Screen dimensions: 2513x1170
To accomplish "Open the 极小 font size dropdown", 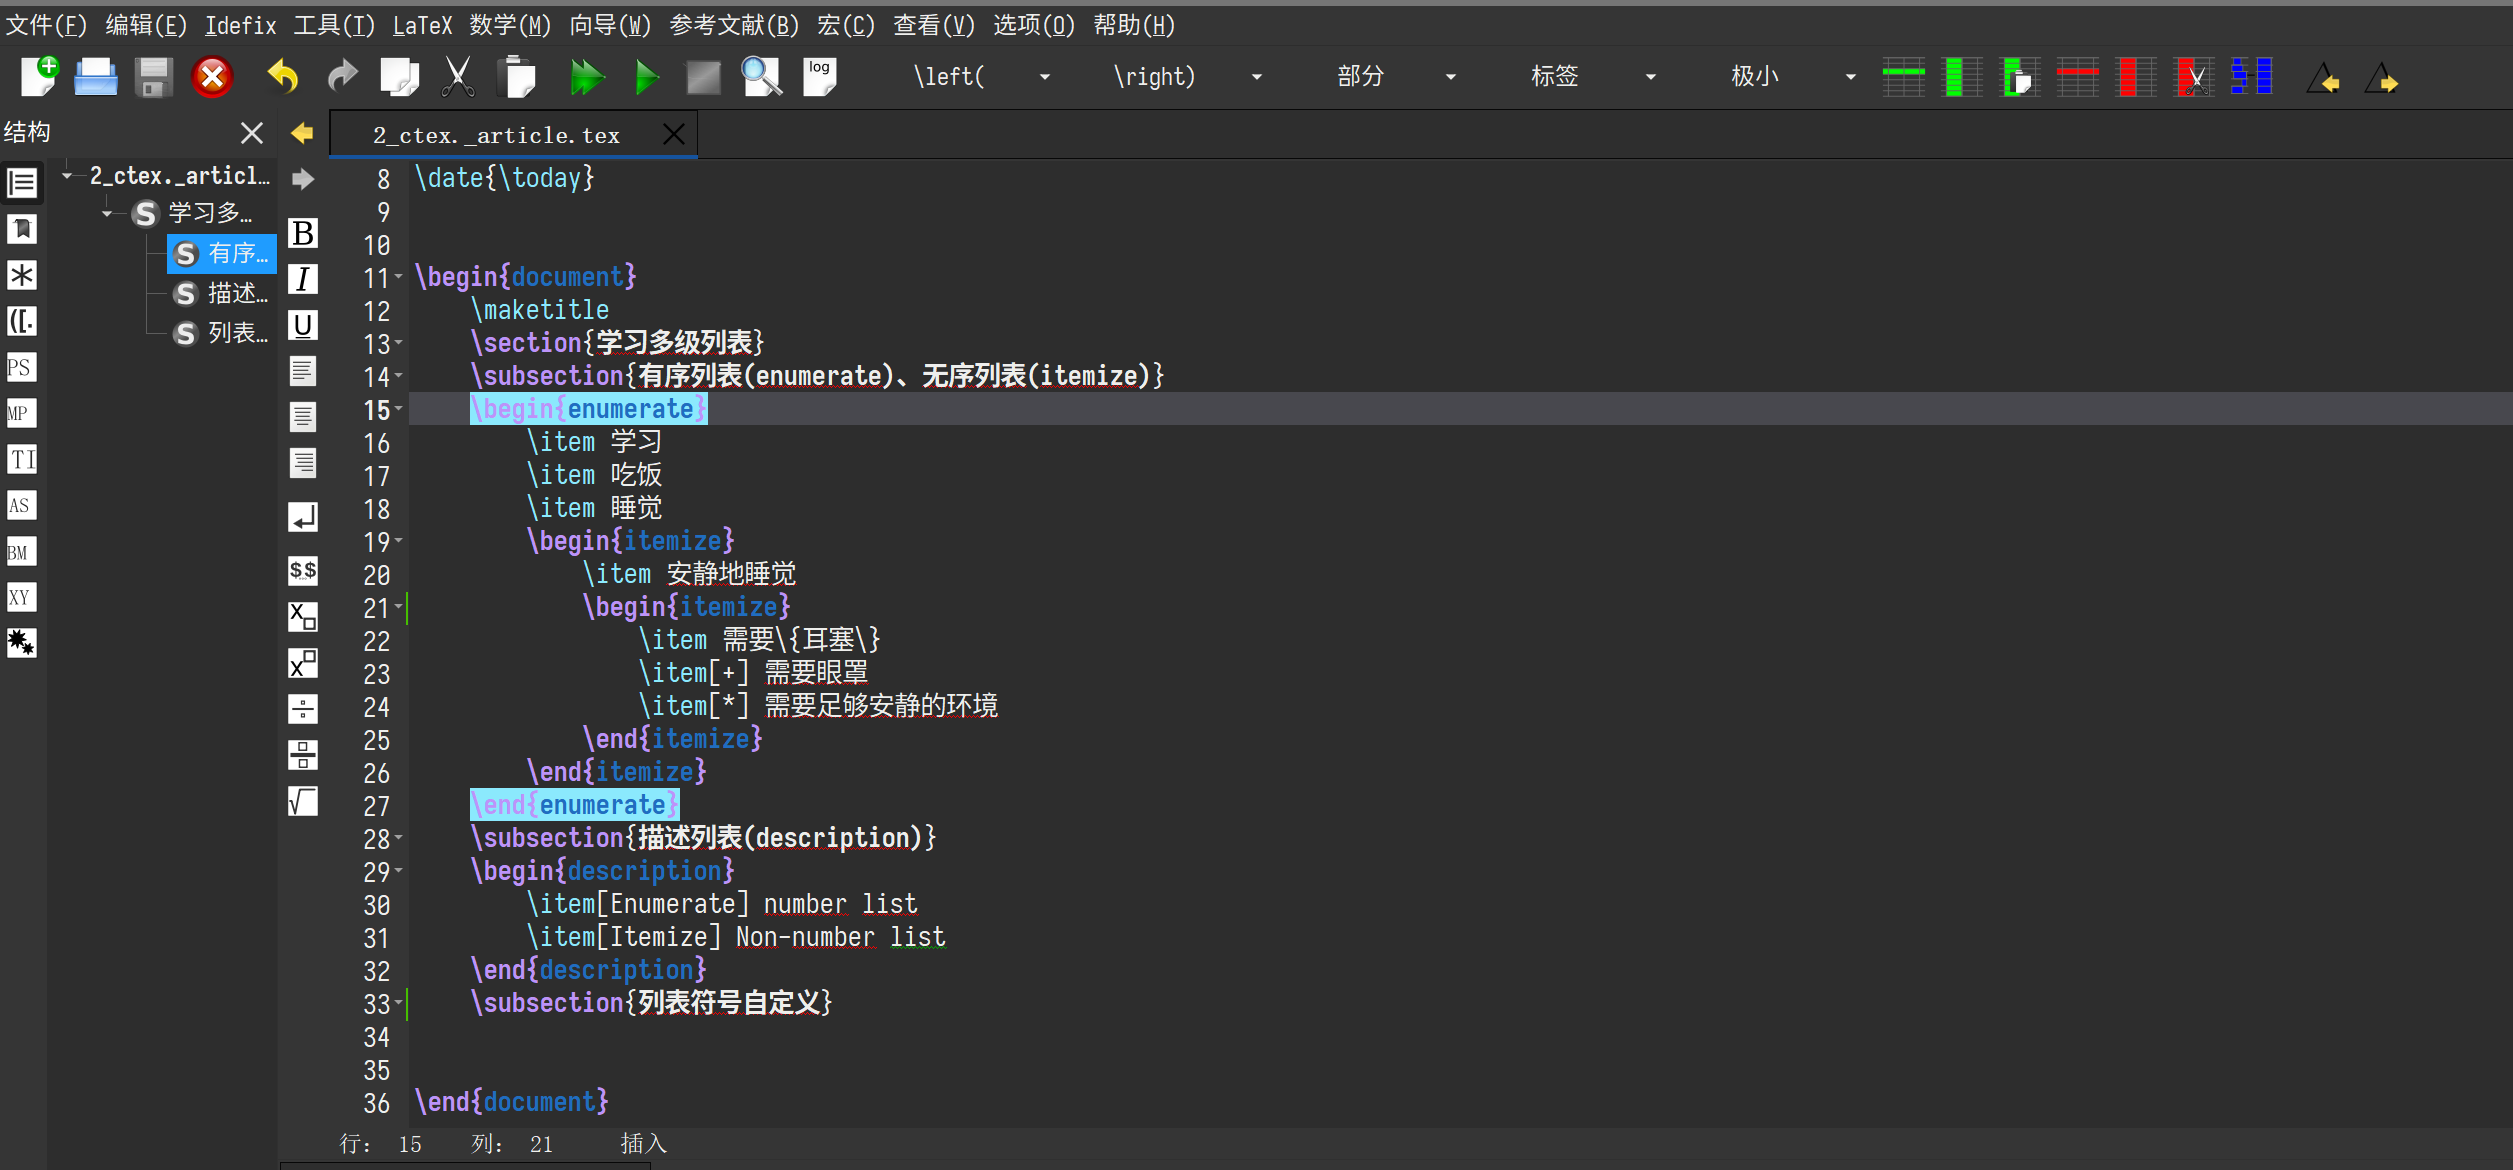I will (x=1850, y=77).
